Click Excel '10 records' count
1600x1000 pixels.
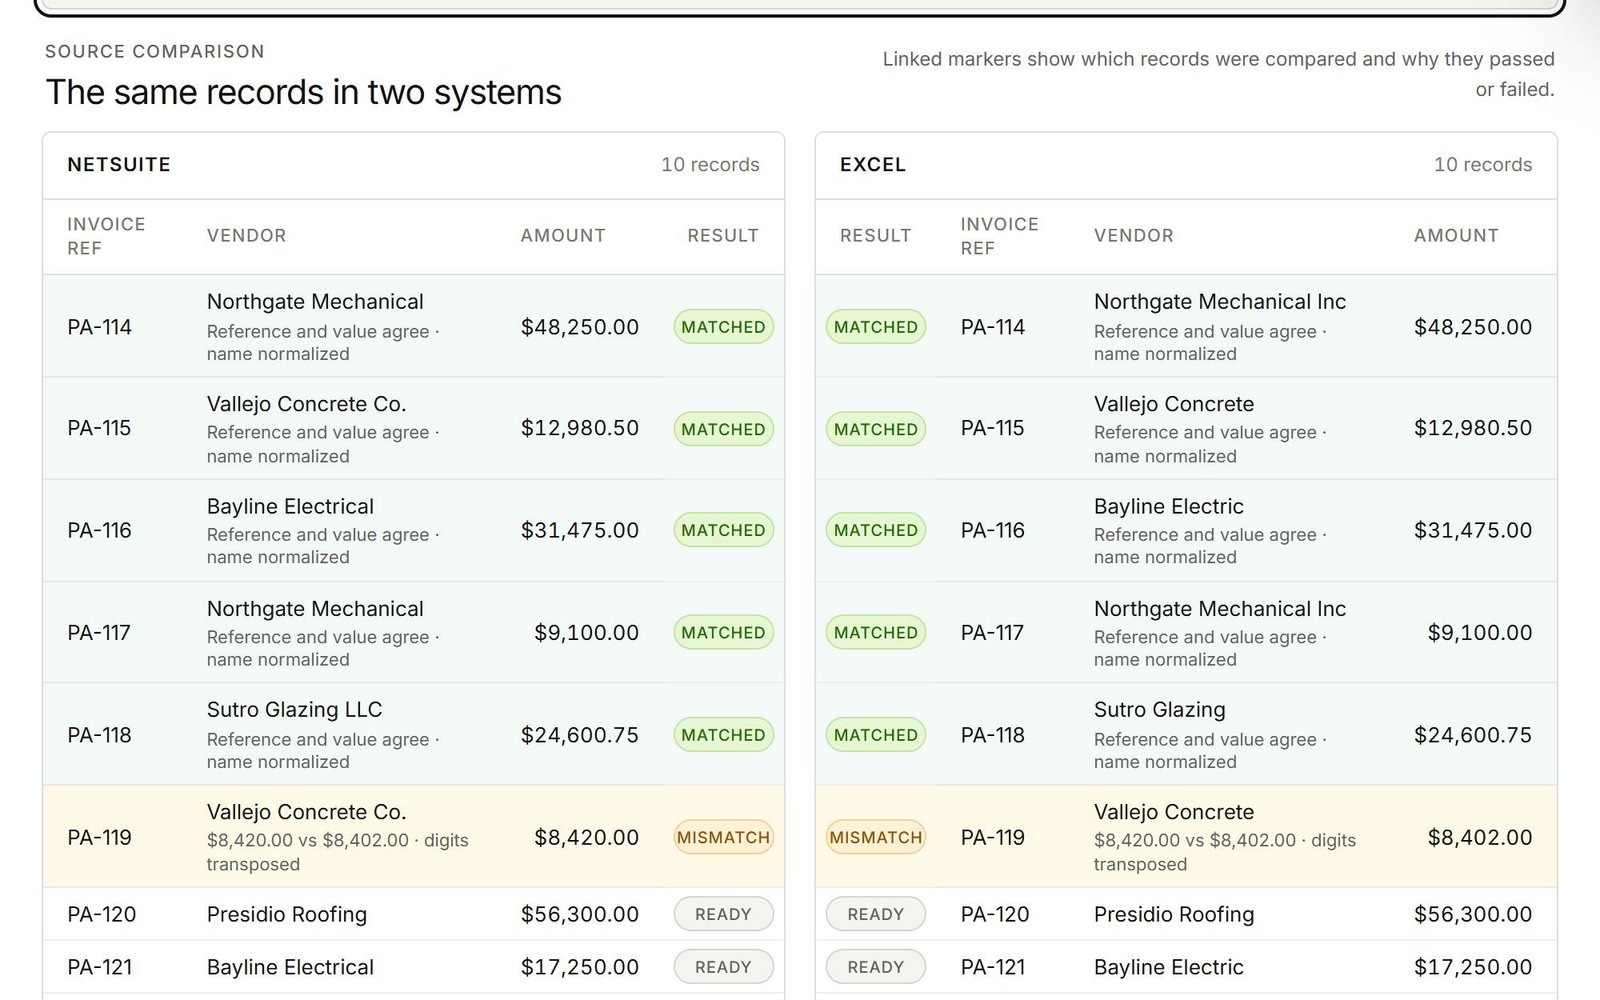pos(1483,165)
